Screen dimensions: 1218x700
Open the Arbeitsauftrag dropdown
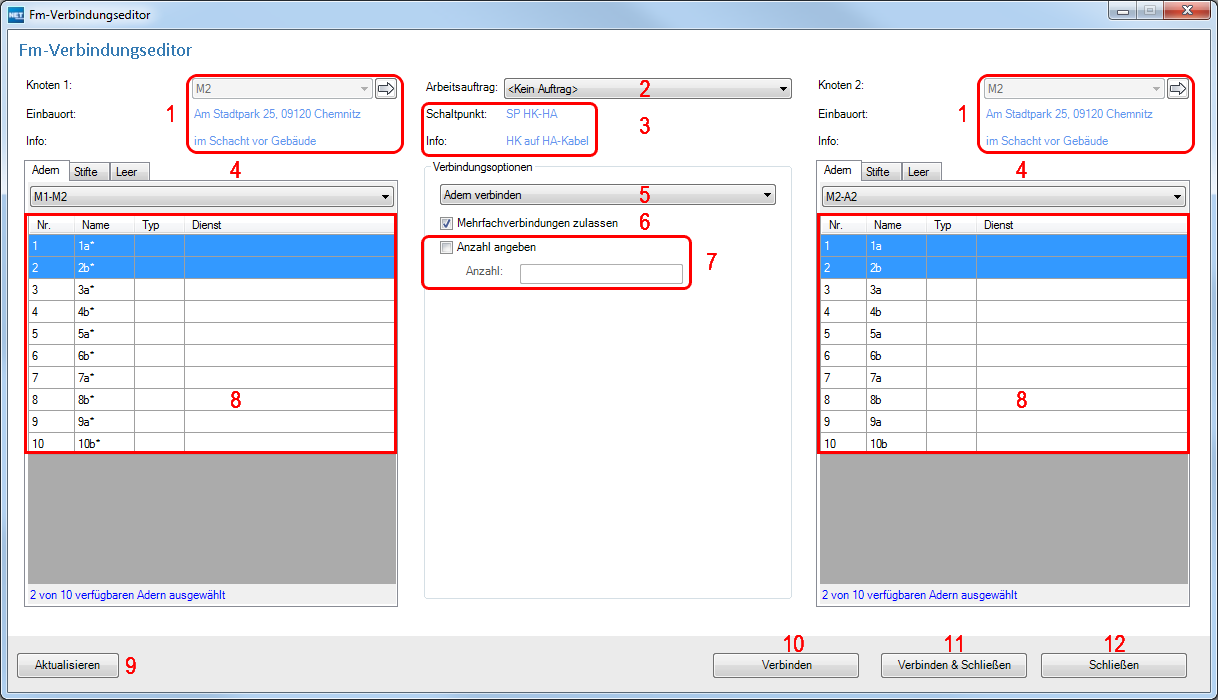647,89
